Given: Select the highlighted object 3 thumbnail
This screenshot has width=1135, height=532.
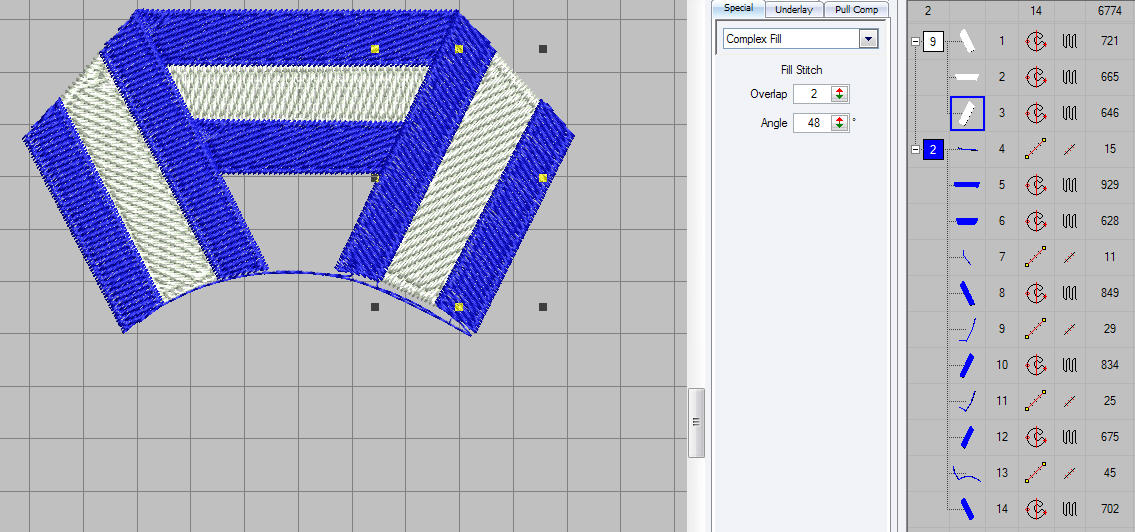Looking at the screenshot, I should tap(967, 113).
